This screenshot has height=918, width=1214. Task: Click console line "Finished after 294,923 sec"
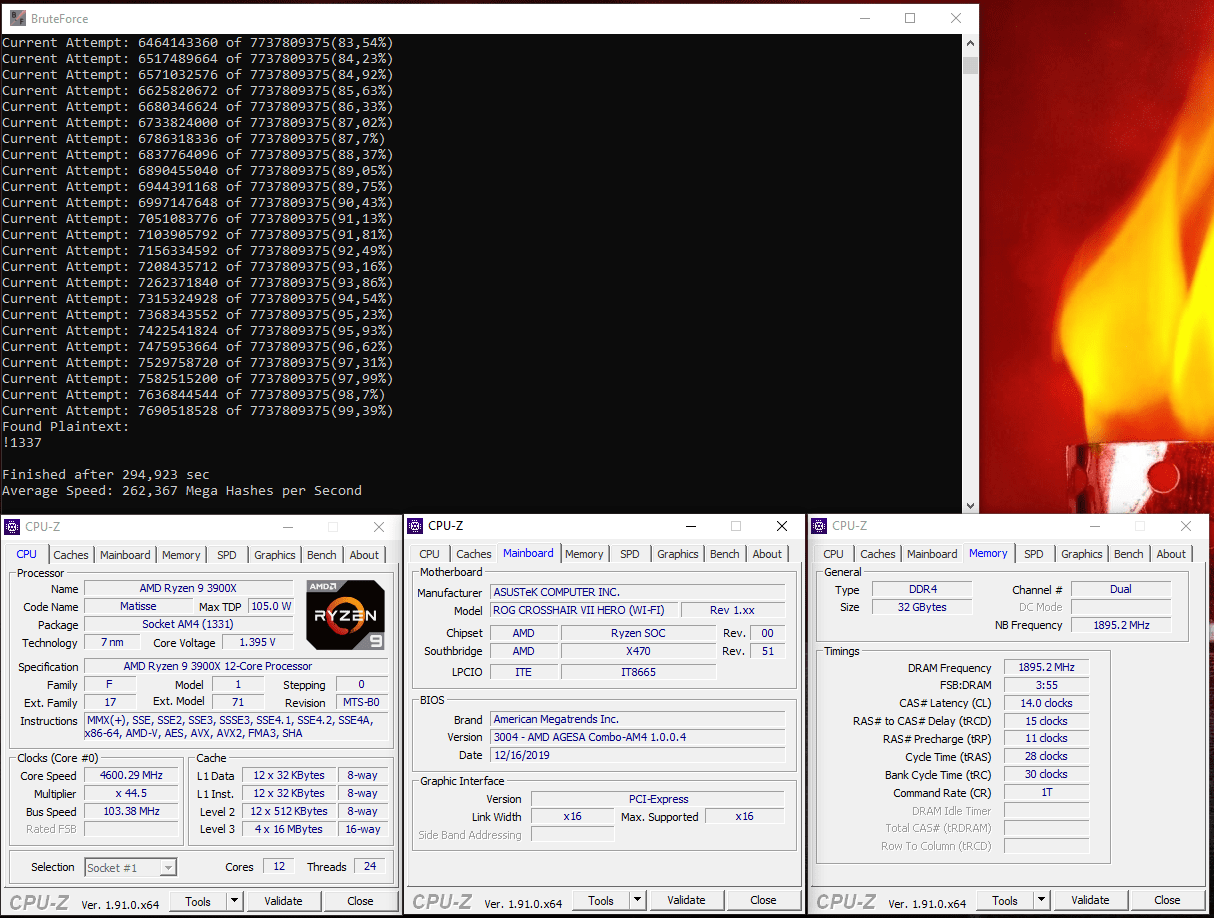pos(106,475)
